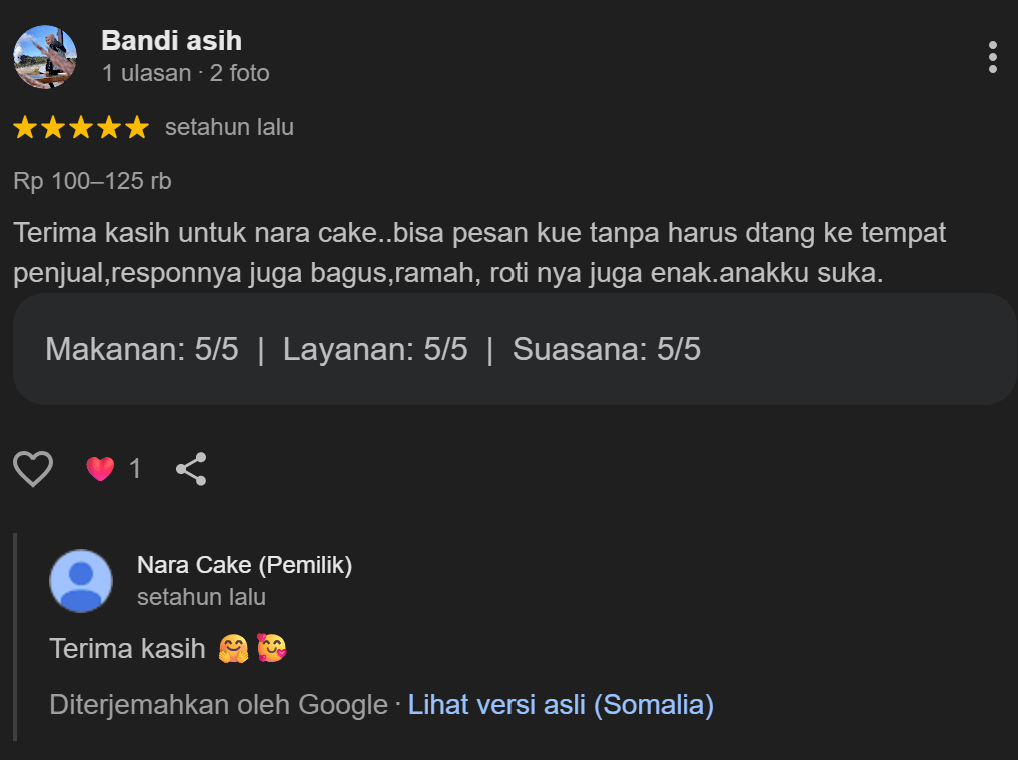Open Lihat versi asli (Somalia) link
Screen dimensions: 1018x760
(x=560, y=705)
